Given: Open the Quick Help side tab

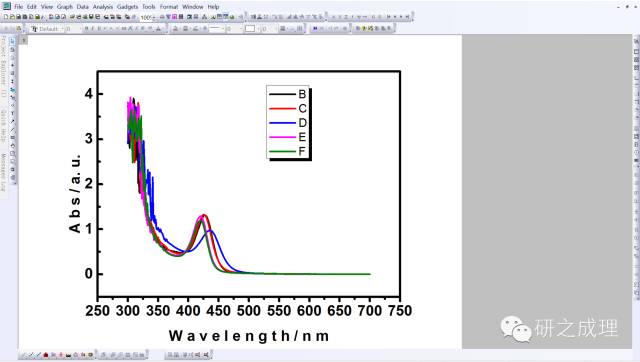Looking at the screenshot, I should tap(3, 126).
